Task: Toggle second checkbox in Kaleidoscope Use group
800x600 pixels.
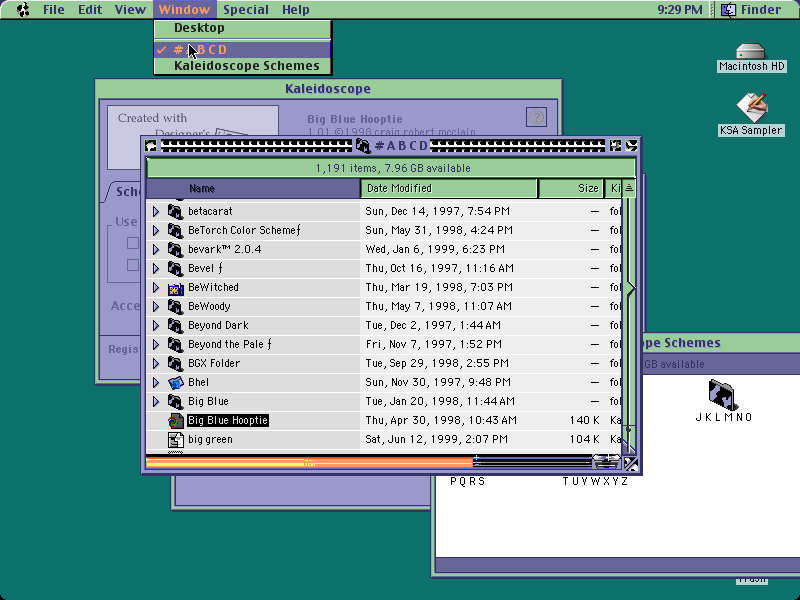Action: (133, 265)
